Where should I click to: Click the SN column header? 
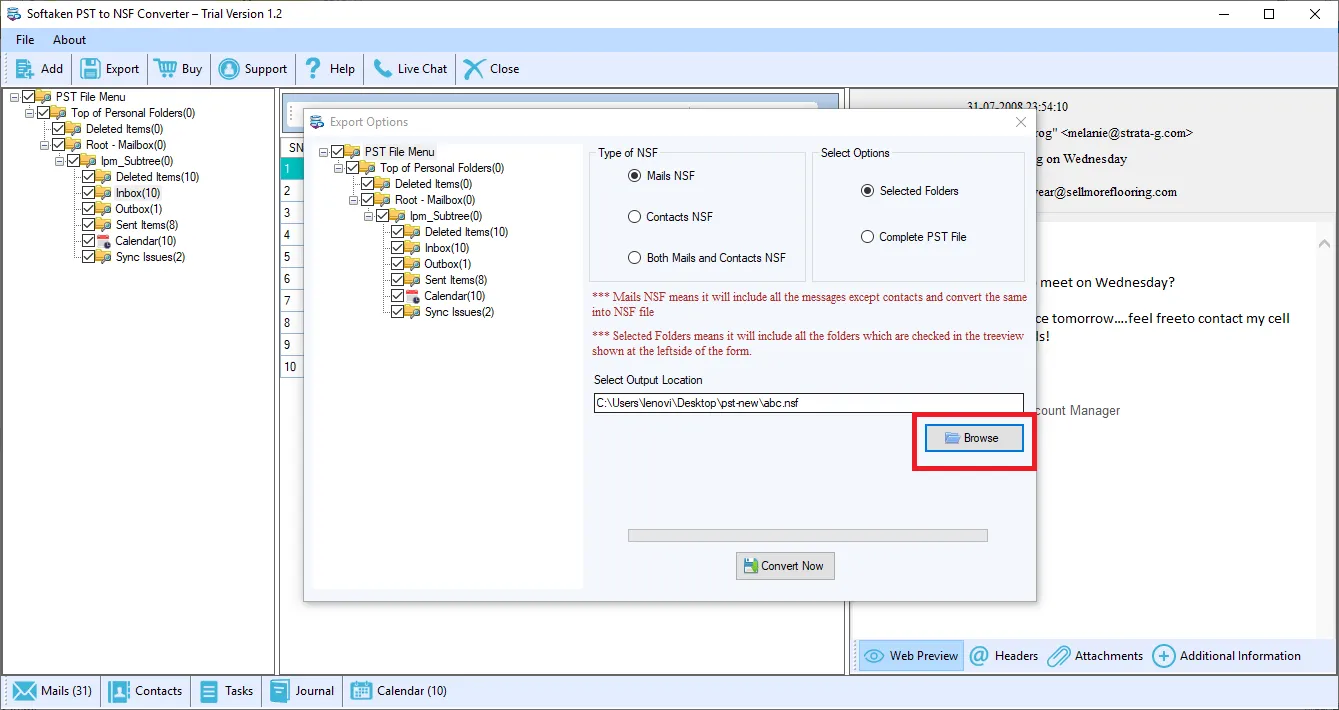click(x=292, y=147)
